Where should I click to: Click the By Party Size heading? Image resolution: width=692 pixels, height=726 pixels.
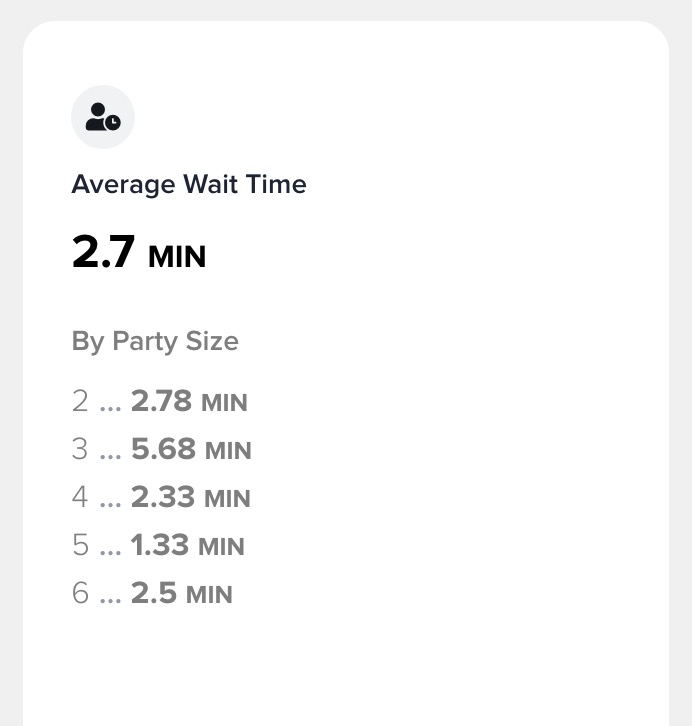[x=155, y=341]
